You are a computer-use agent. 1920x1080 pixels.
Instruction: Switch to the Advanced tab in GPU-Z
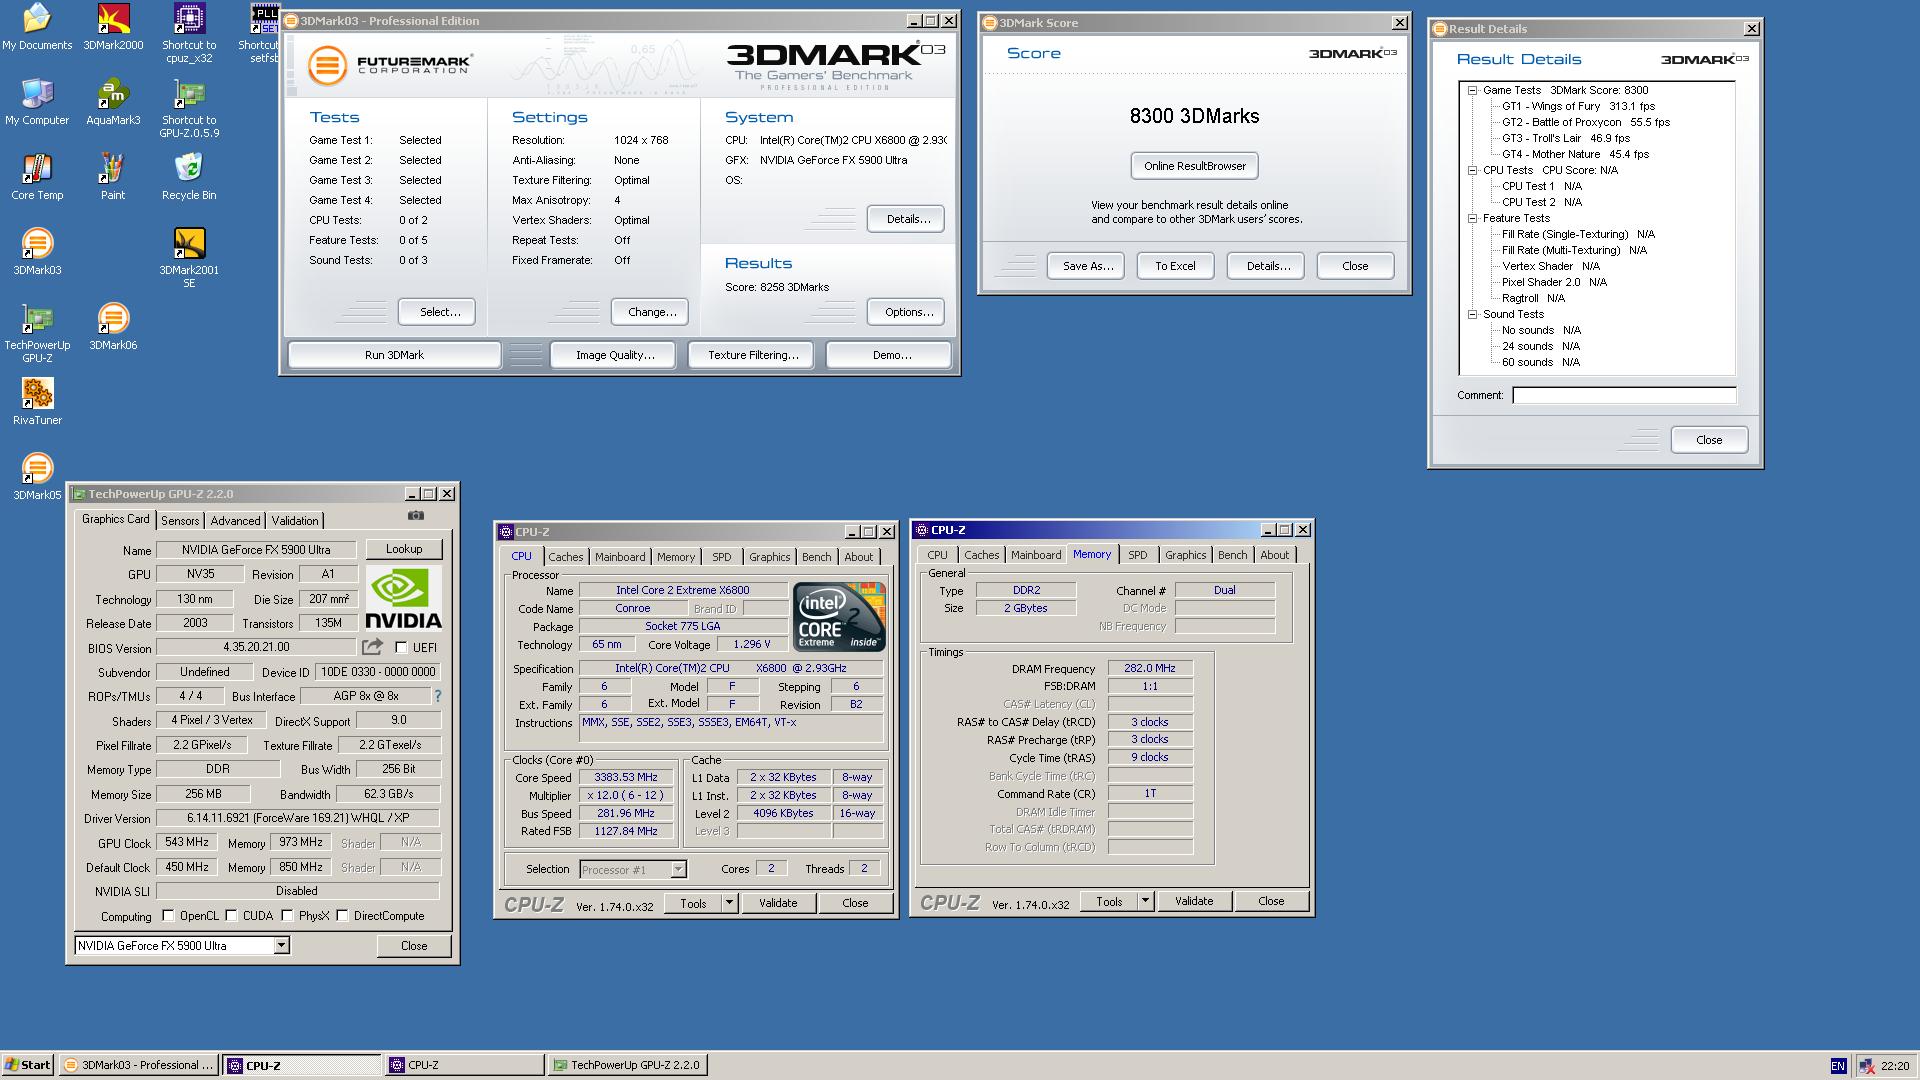click(235, 521)
